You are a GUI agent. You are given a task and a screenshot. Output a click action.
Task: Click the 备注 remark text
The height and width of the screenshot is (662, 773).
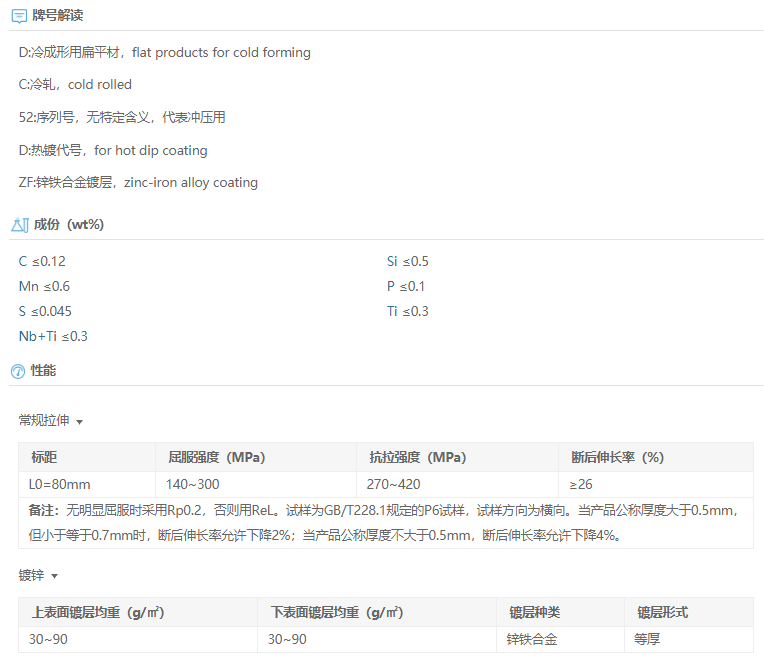click(386, 523)
